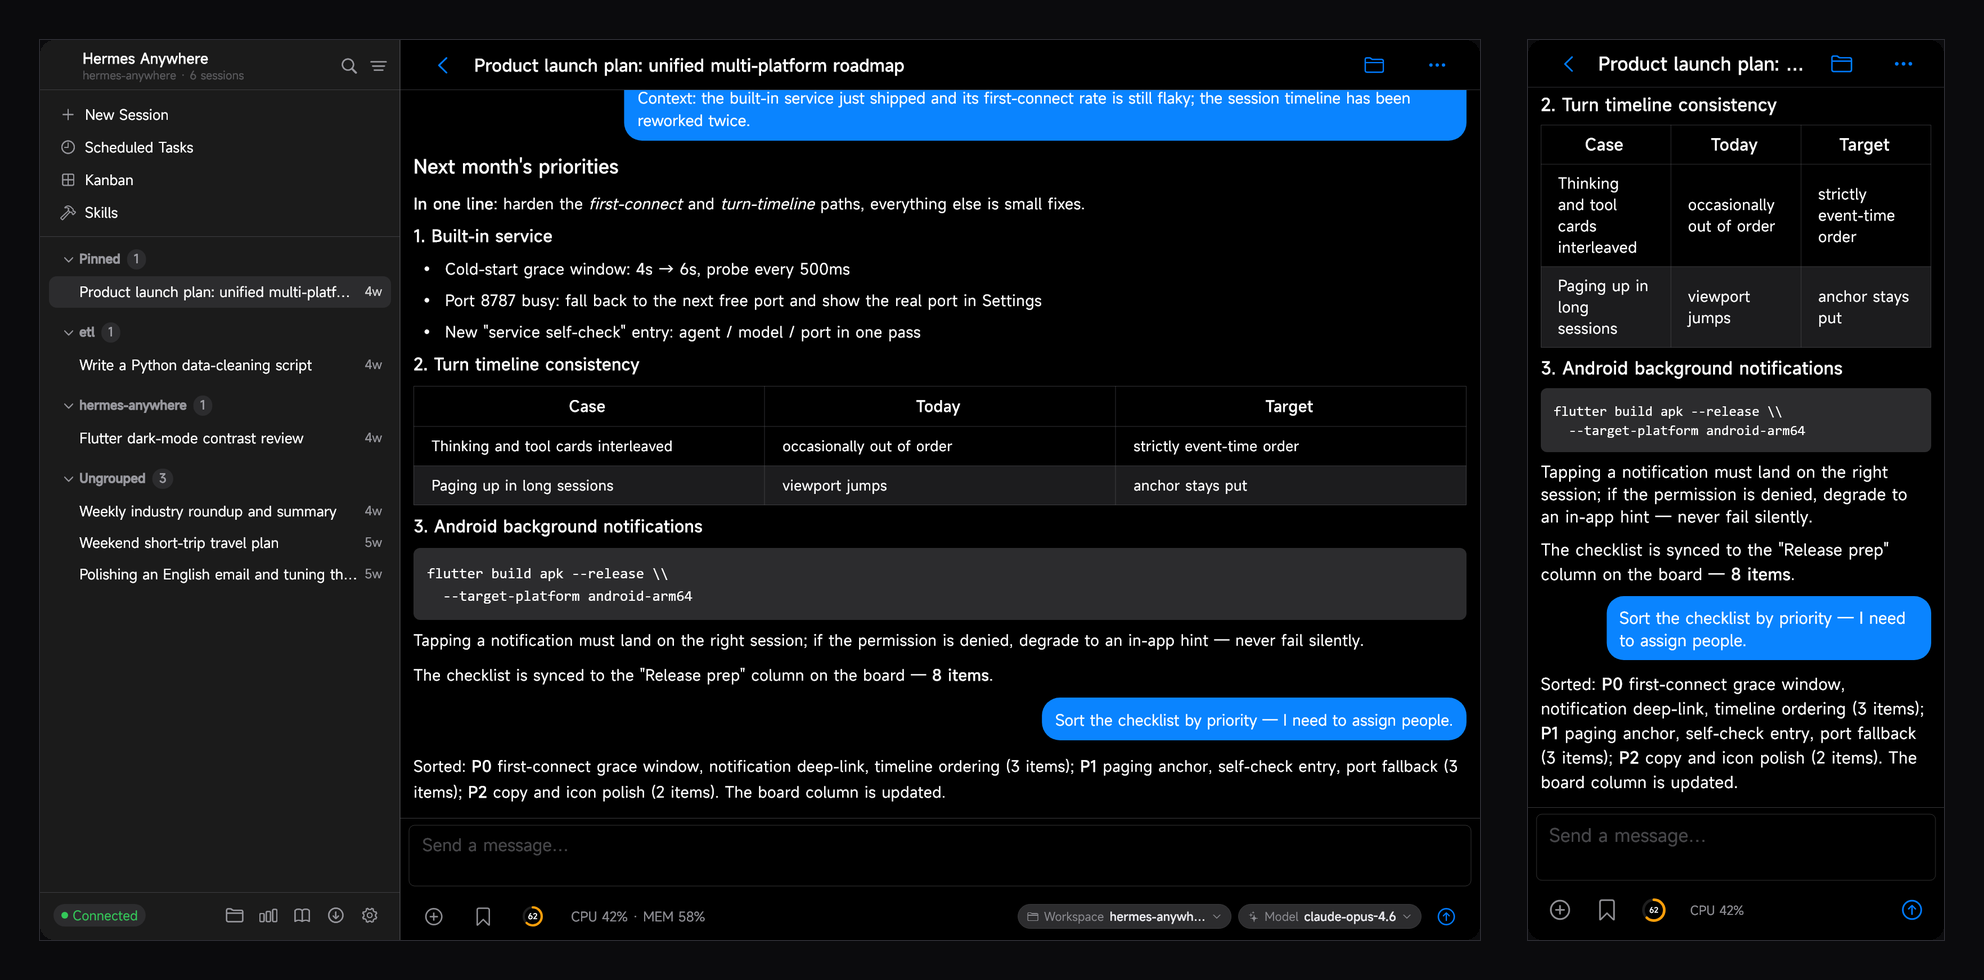Open the folder icon in the right panel header

[1841, 64]
